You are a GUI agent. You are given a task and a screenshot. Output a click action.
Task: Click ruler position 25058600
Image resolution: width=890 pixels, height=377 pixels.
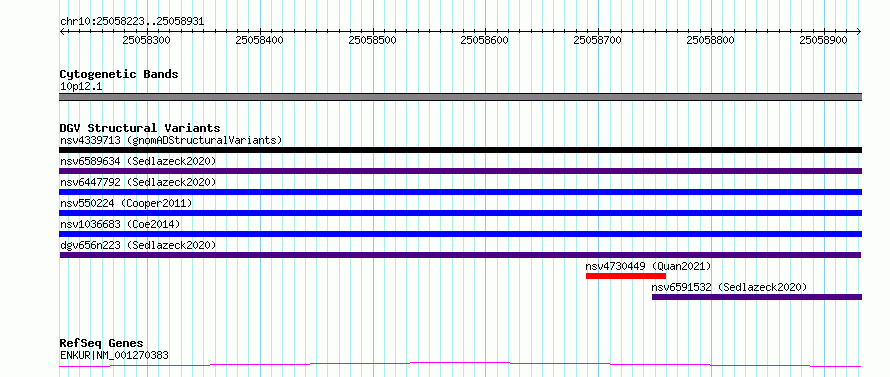click(x=485, y=40)
